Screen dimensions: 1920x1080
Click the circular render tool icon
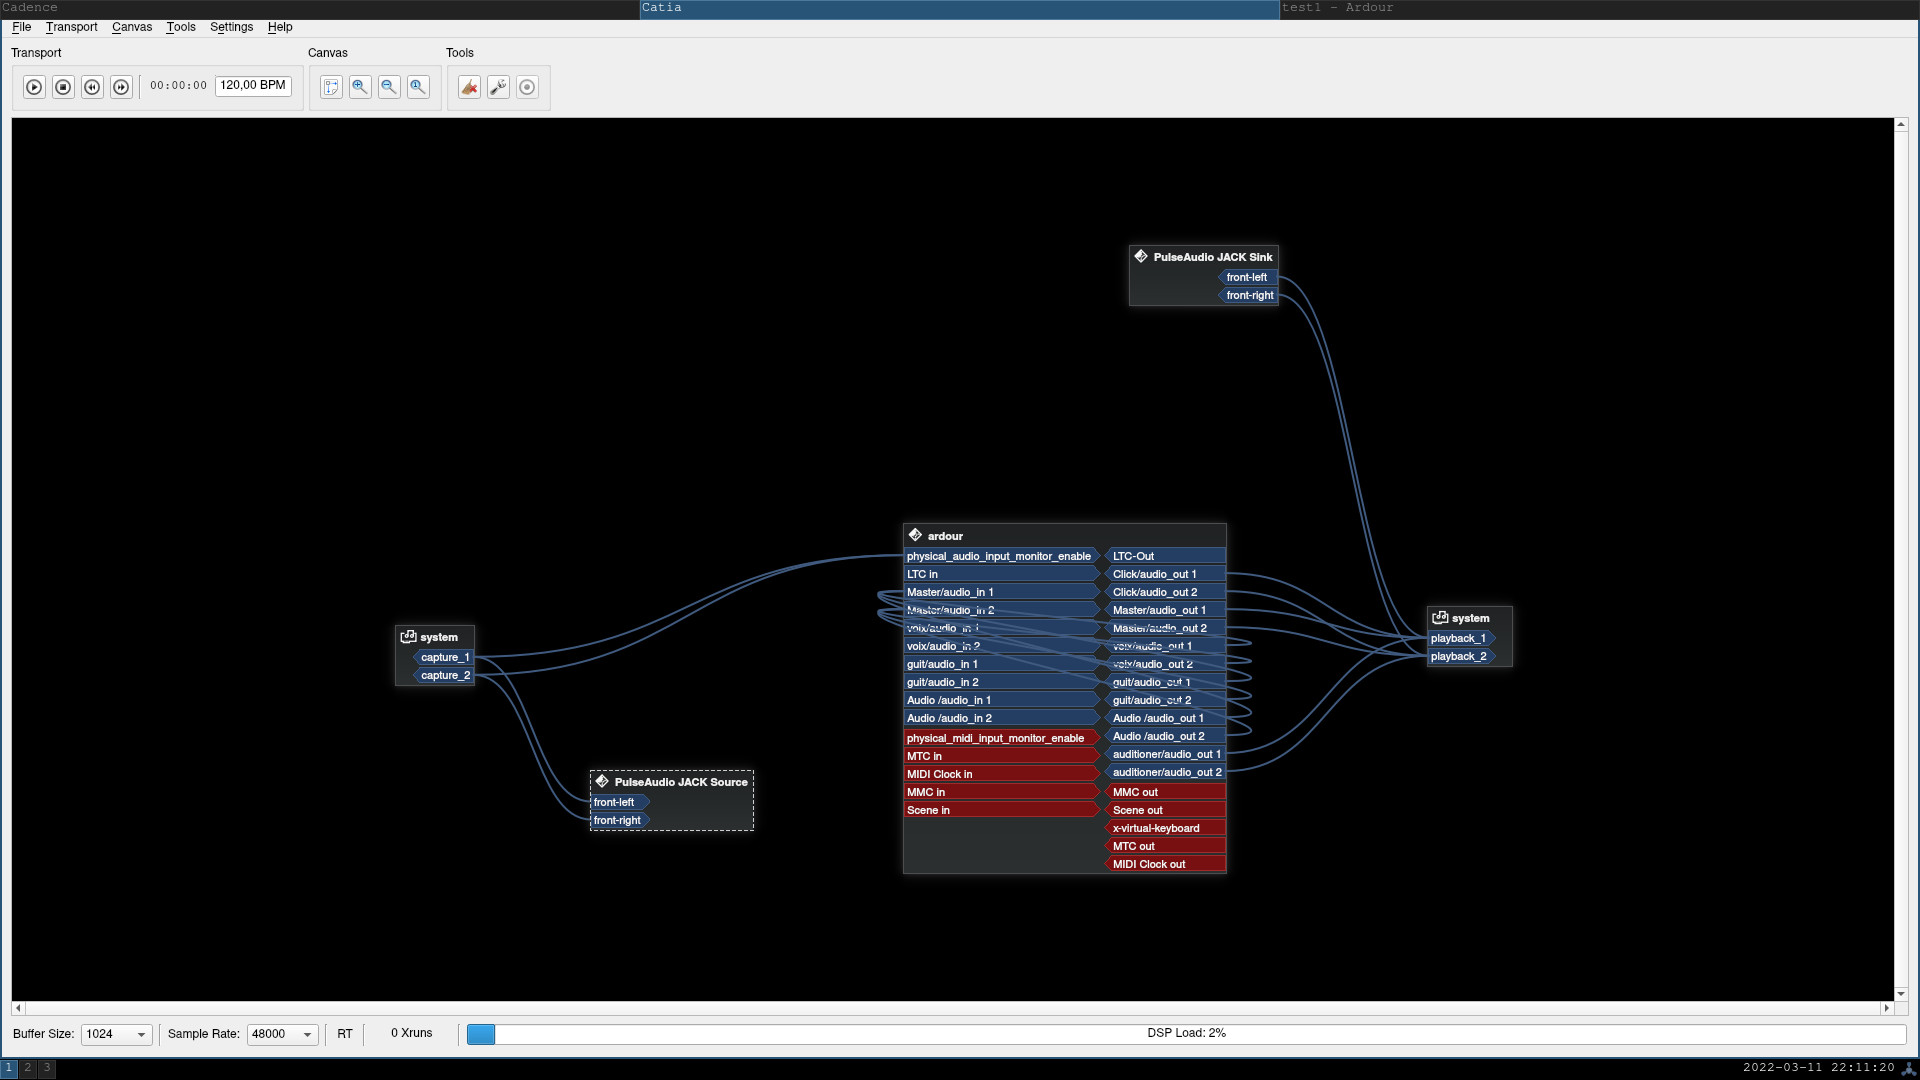tap(527, 87)
